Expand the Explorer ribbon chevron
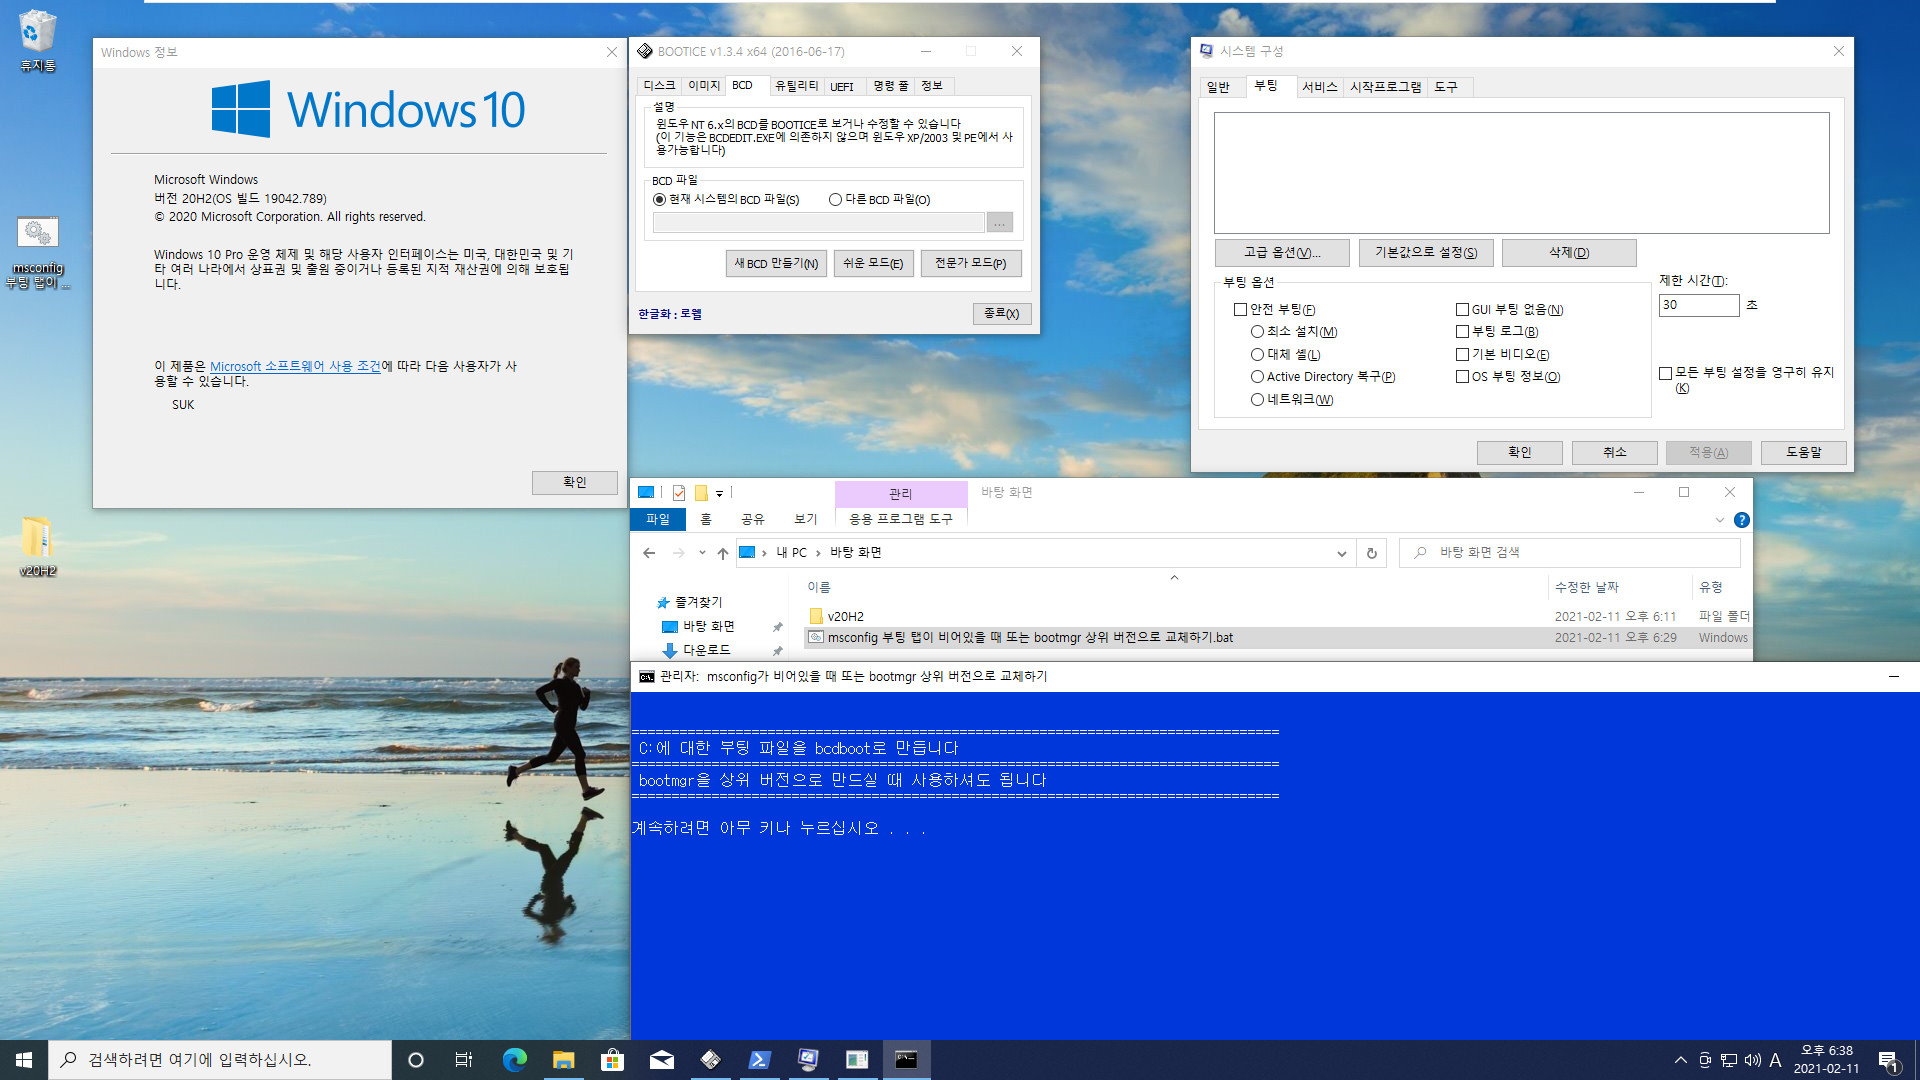The width and height of the screenshot is (1920, 1080). [1719, 520]
